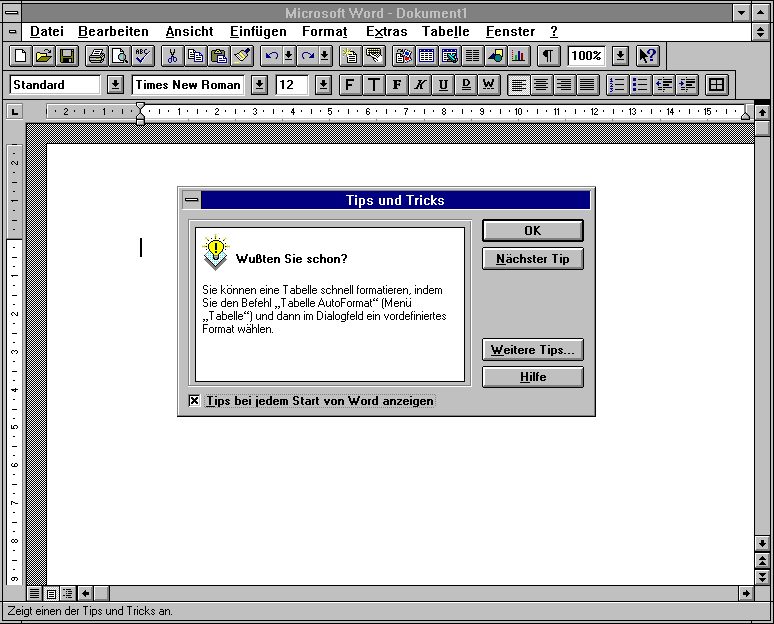
Task: Increase paragraph indent
Action: 687,85
